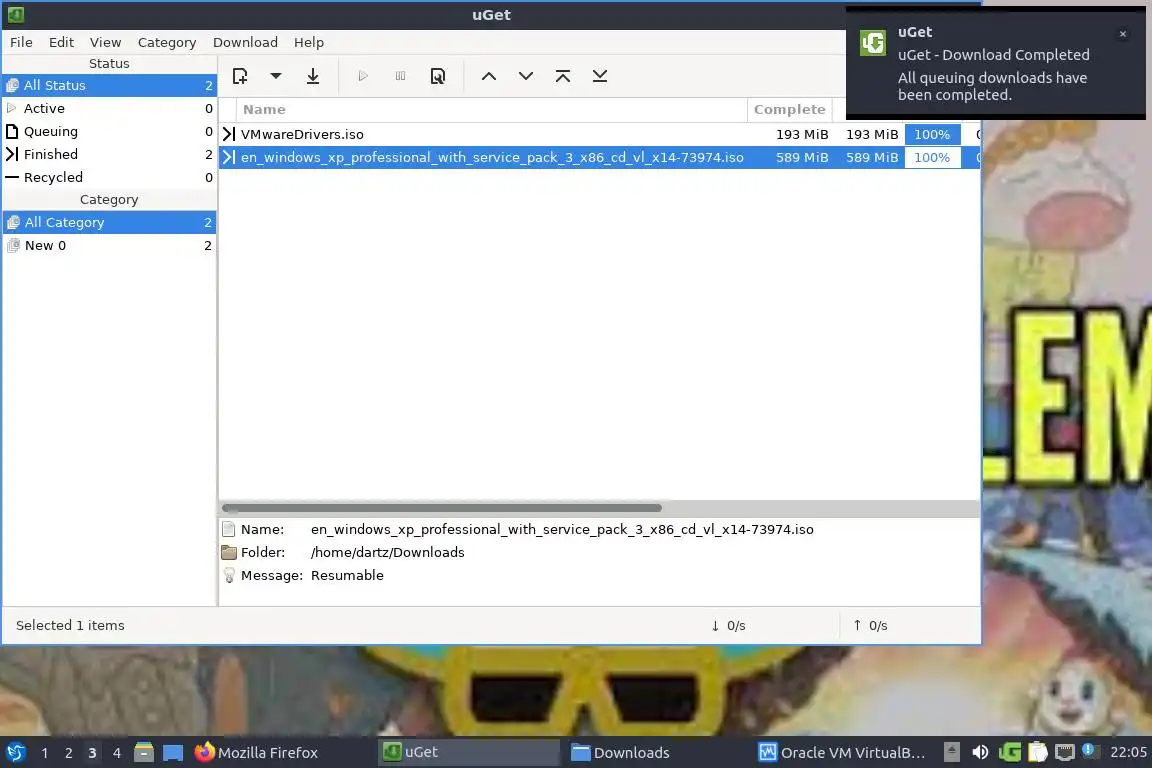Click the show desktop taskbar icon
The image size is (1152, 768).
pyautogui.click(x=173, y=753)
